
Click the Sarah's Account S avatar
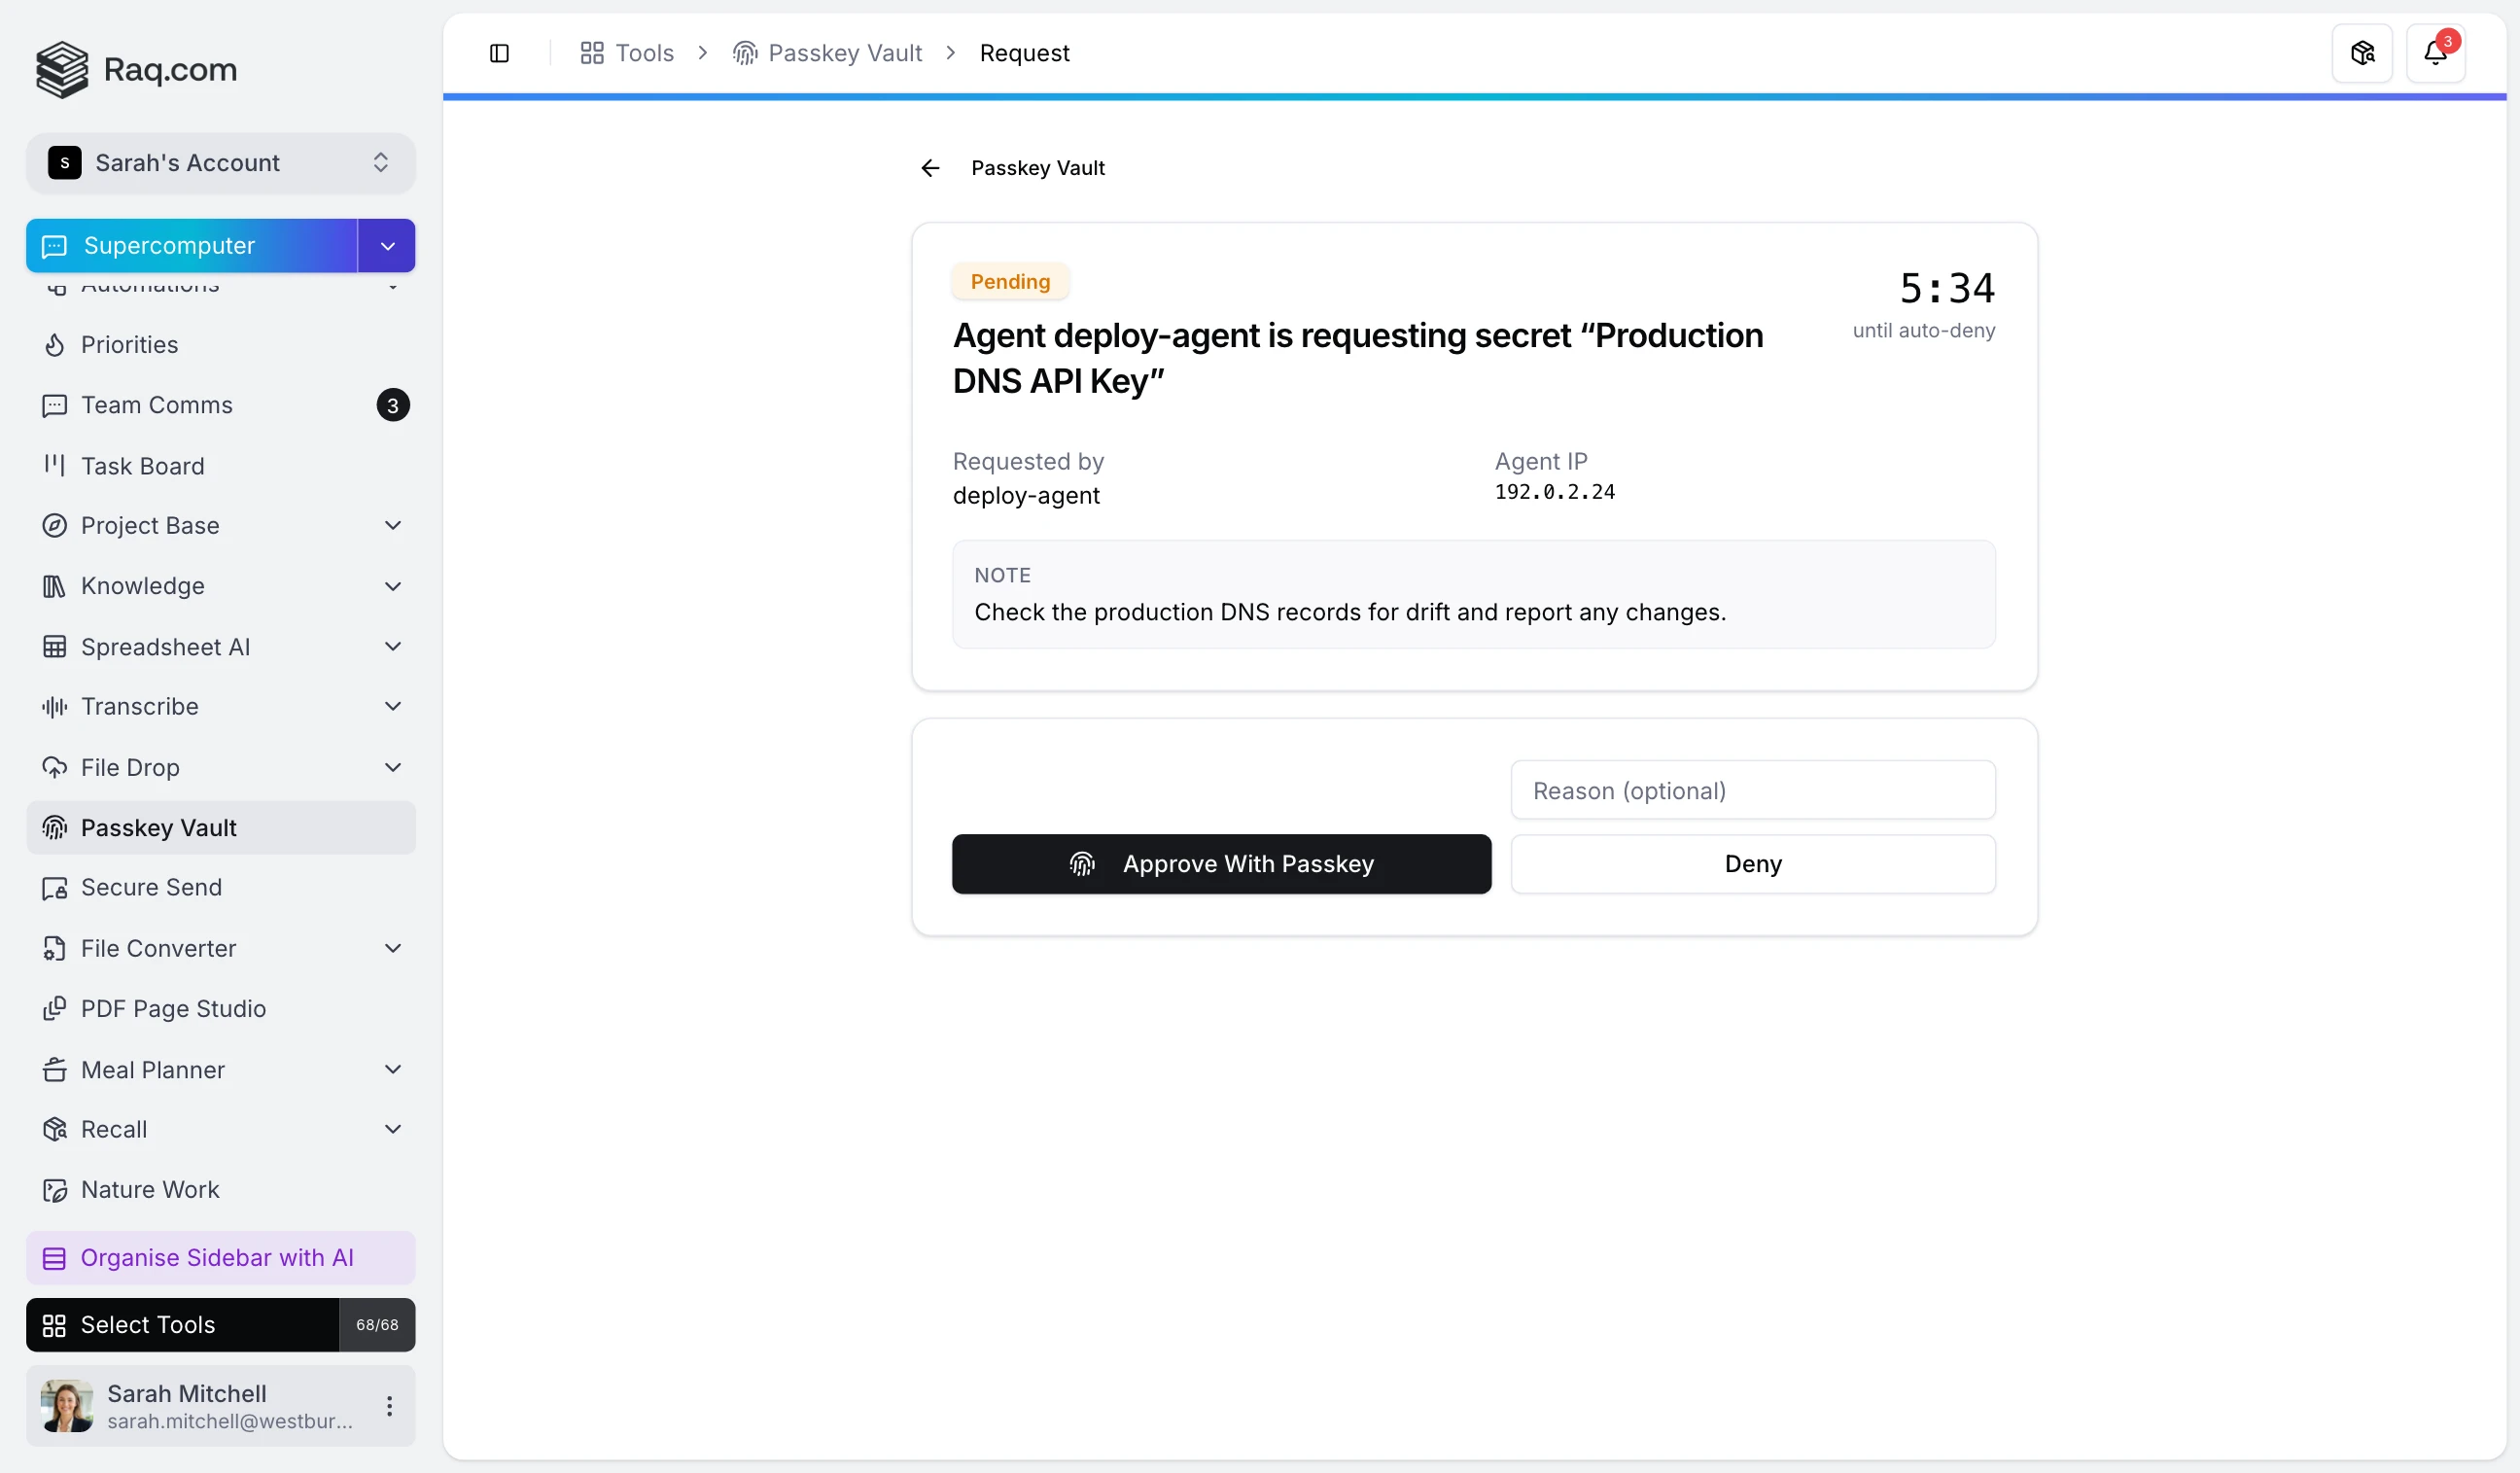tap(65, 163)
